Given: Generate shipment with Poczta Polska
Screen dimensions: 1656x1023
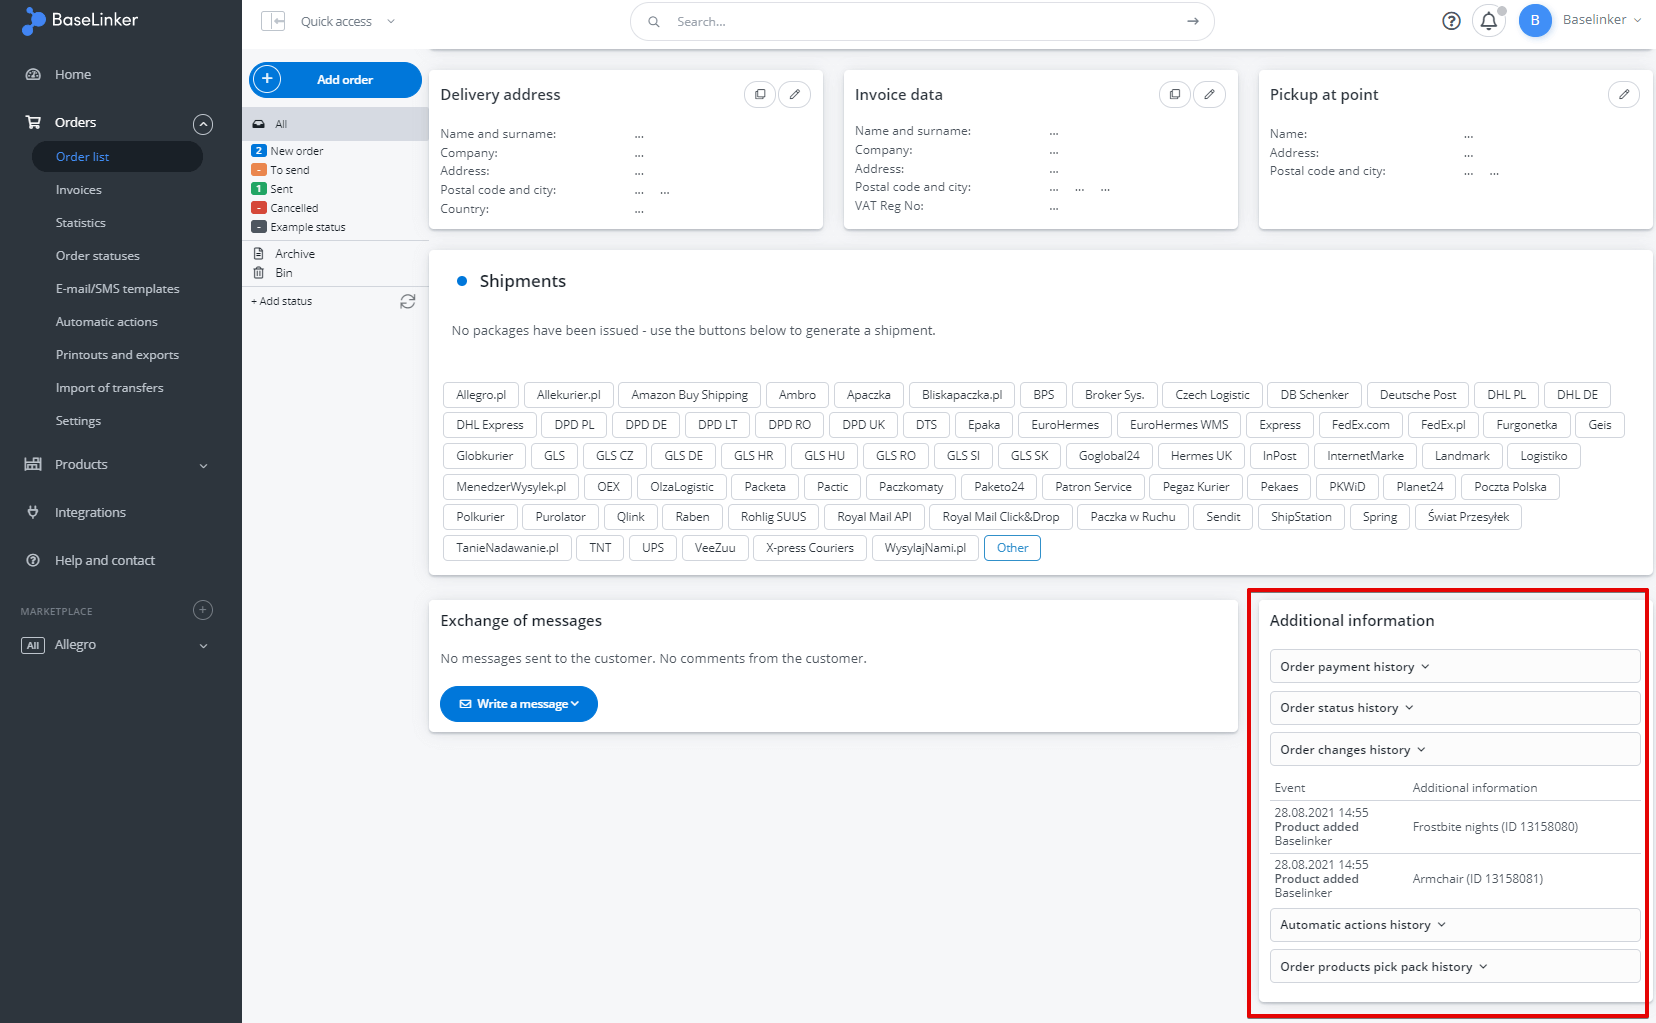Looking at the screenshot, I should 1510,487.
